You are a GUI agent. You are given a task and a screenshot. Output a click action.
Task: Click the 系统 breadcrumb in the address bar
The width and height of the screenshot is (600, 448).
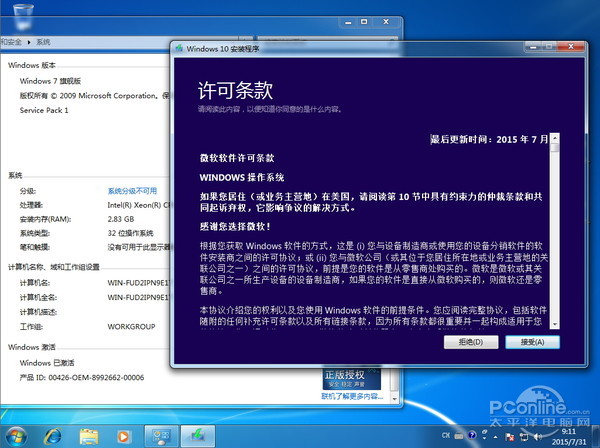(x=43, y=42)
